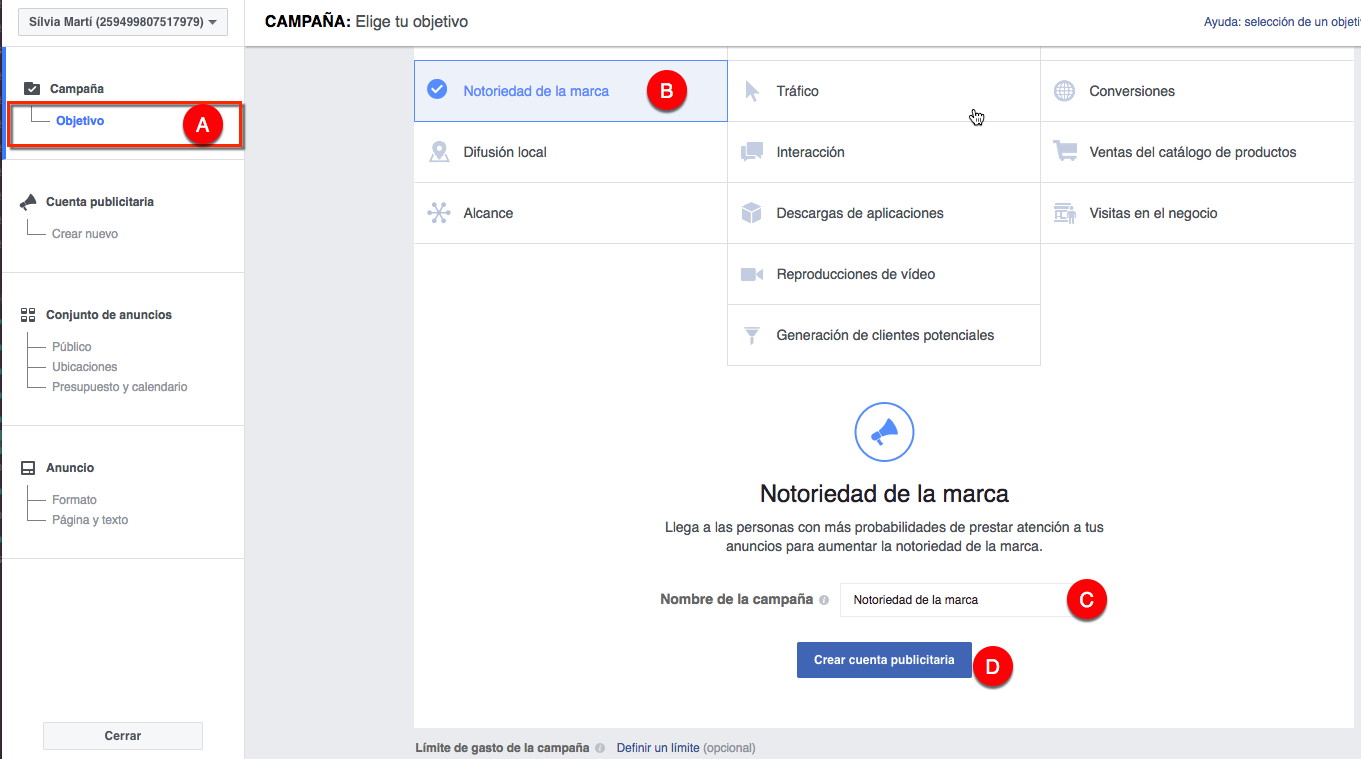
Task: Open the Sílvia Martí account dropdown
Action: tap(122, 21)
